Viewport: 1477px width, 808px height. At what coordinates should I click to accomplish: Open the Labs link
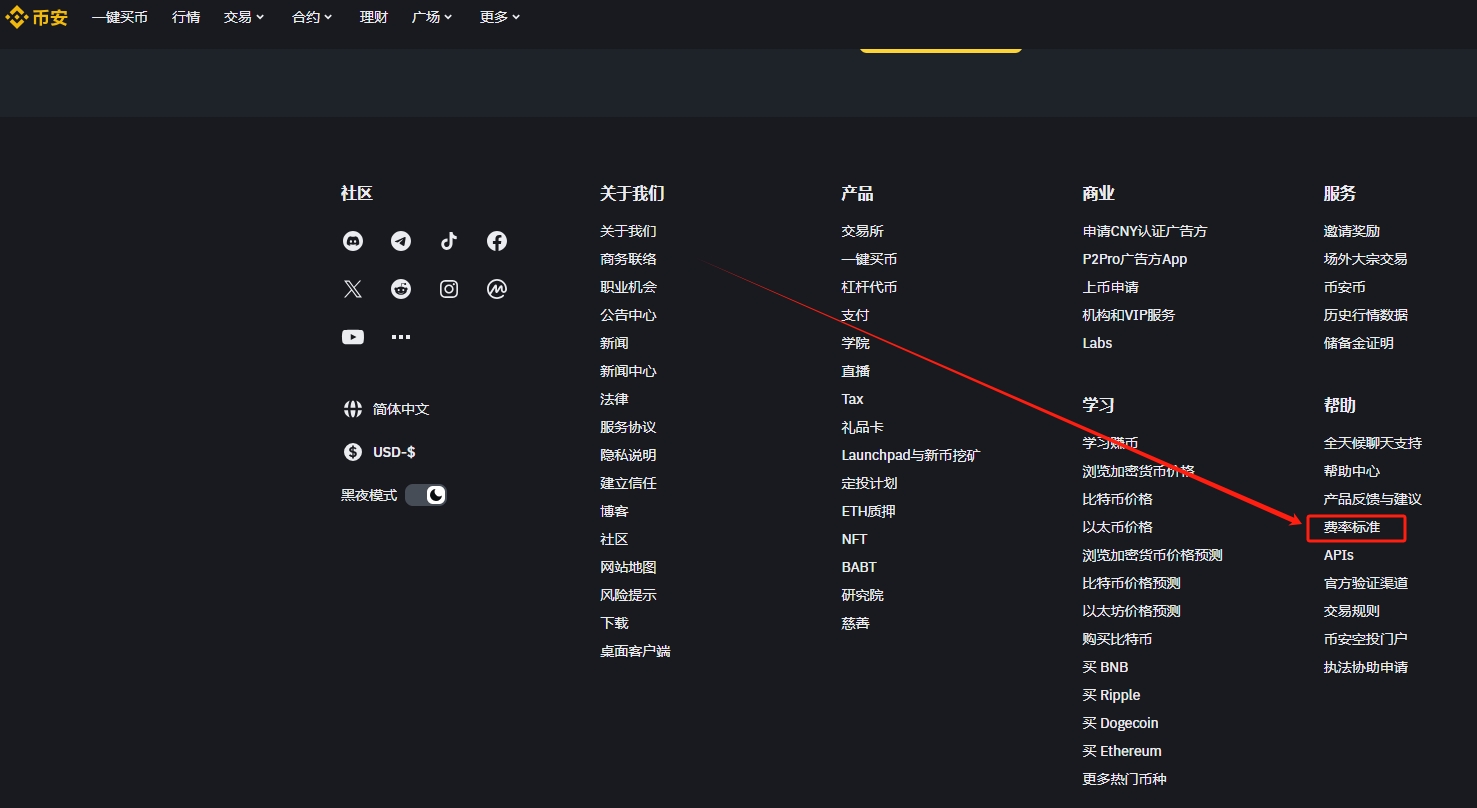(x=1098, y=343)
